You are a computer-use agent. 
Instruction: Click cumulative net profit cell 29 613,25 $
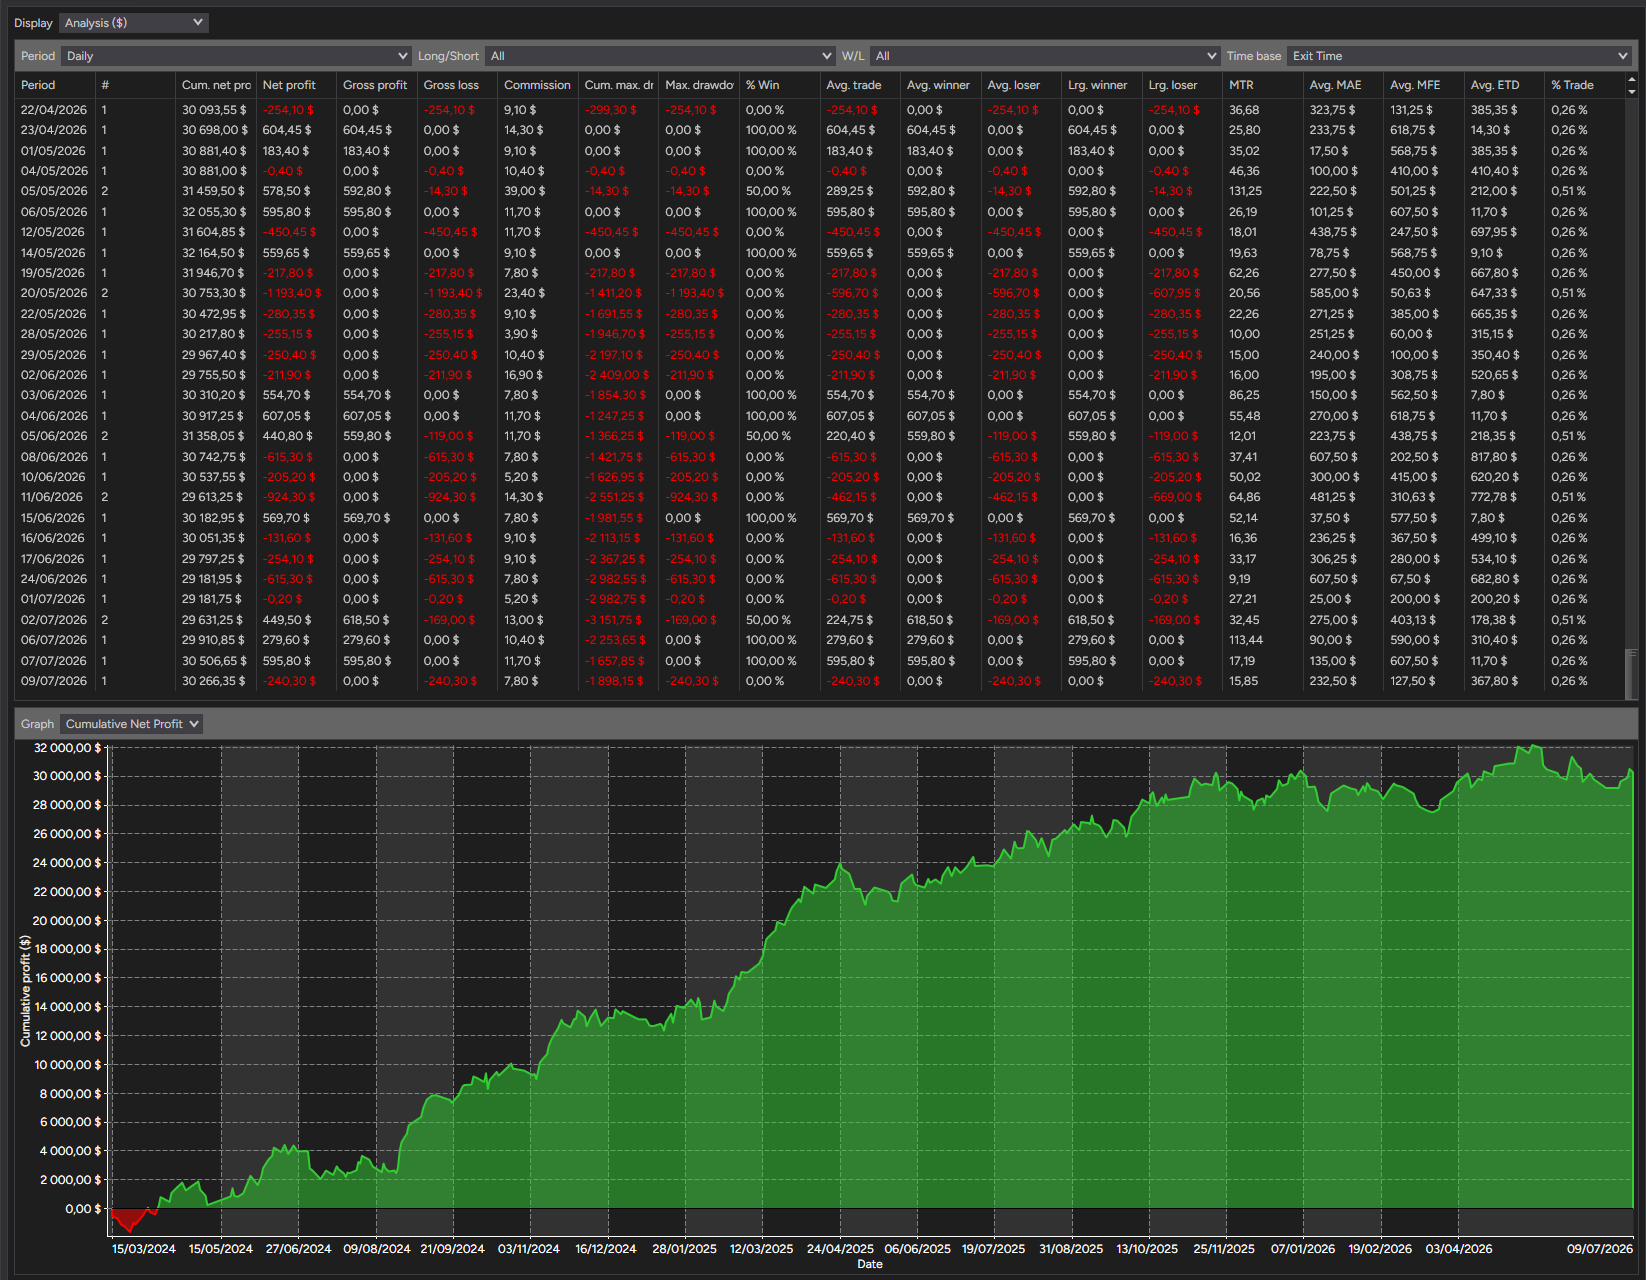pos(213,497)
